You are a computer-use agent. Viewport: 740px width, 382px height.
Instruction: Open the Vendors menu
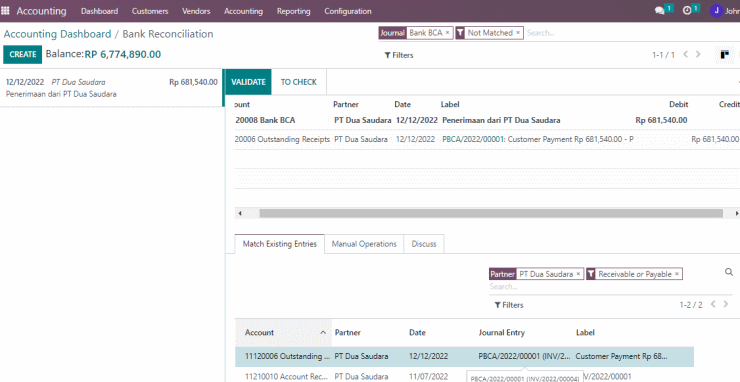coord(196,11)
